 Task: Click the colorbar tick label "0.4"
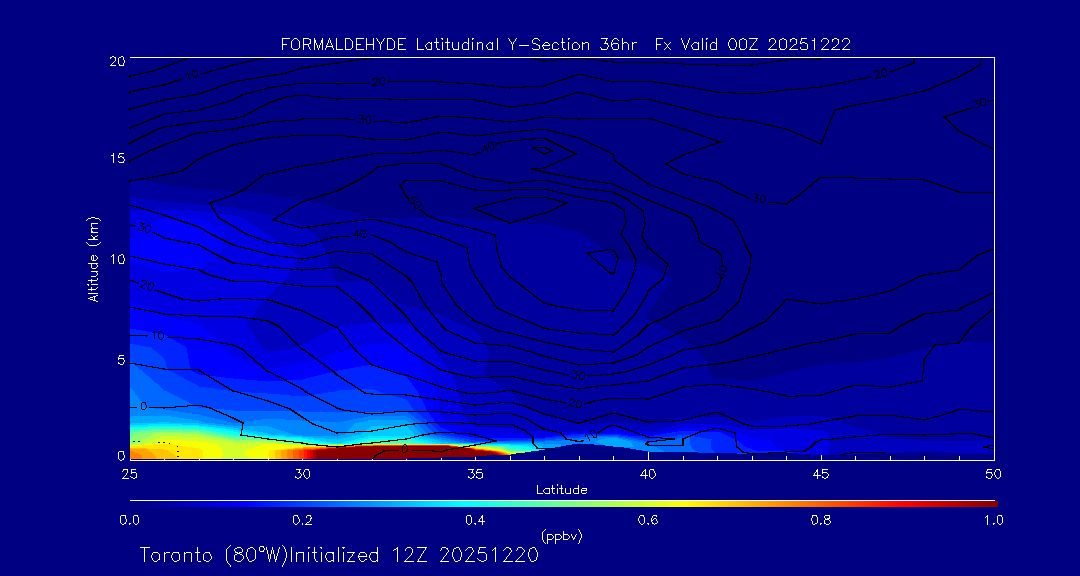[475, 520]
